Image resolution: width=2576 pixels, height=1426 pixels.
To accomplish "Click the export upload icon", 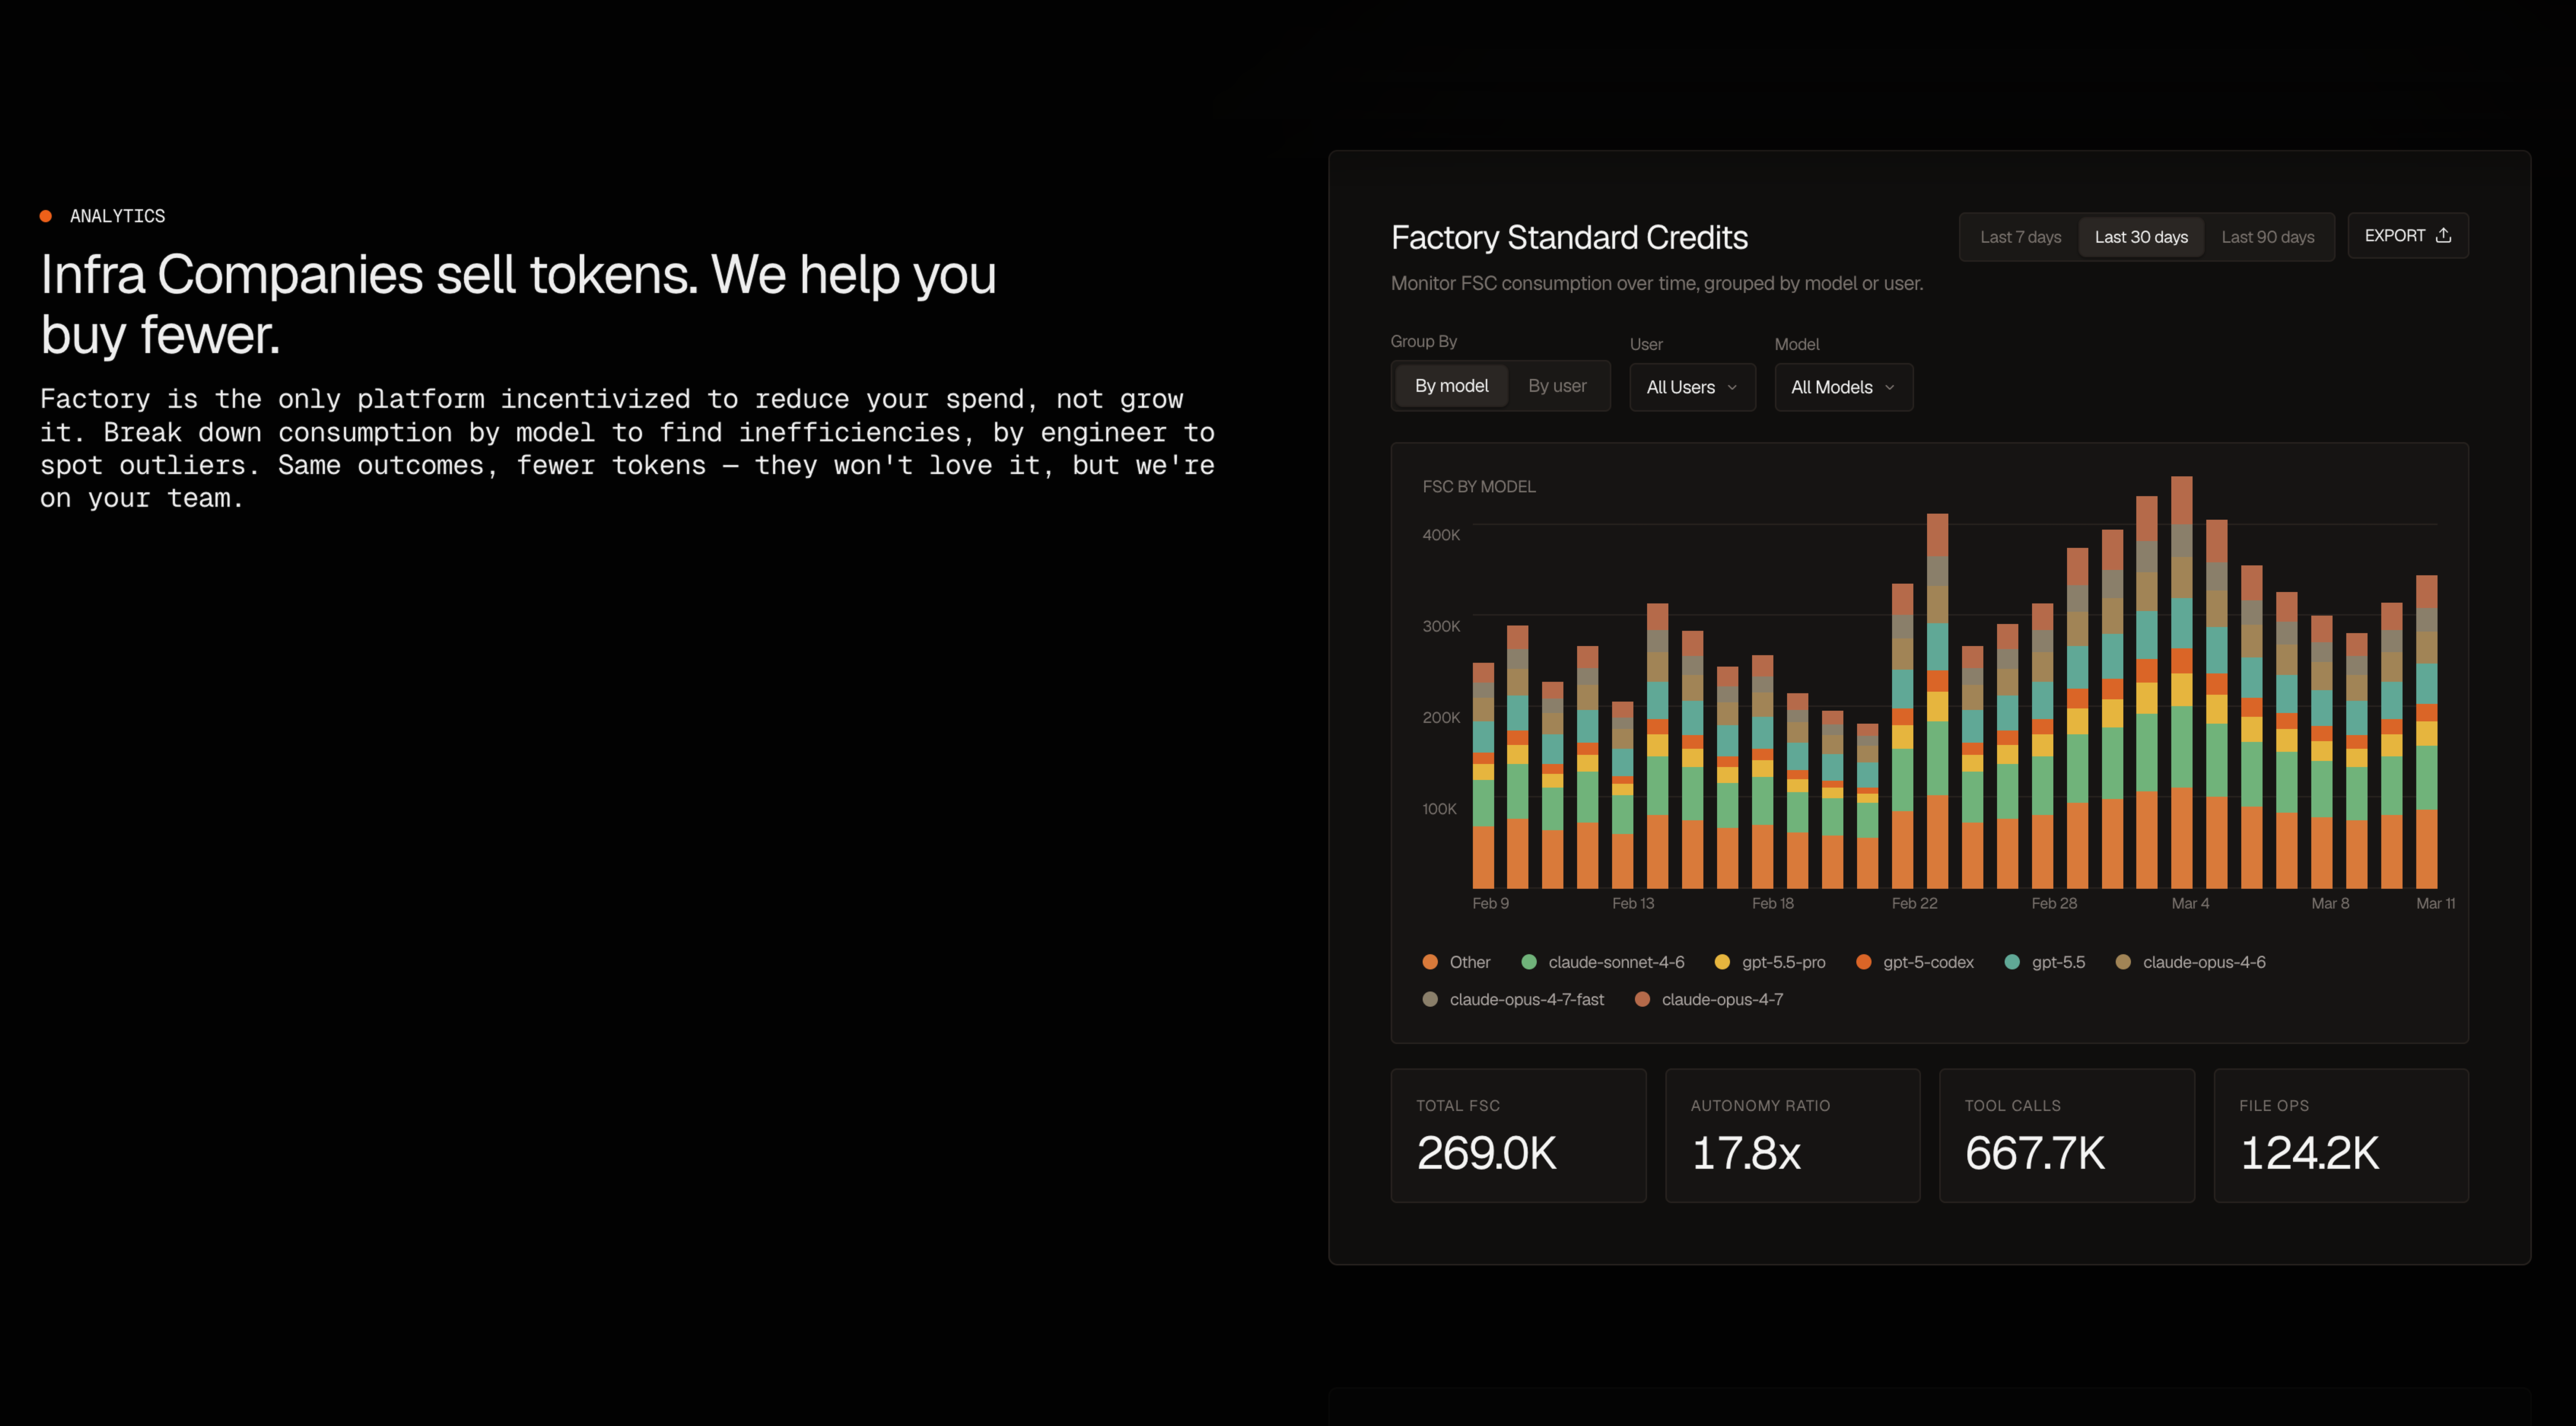I will click(x=2443, y=235).
